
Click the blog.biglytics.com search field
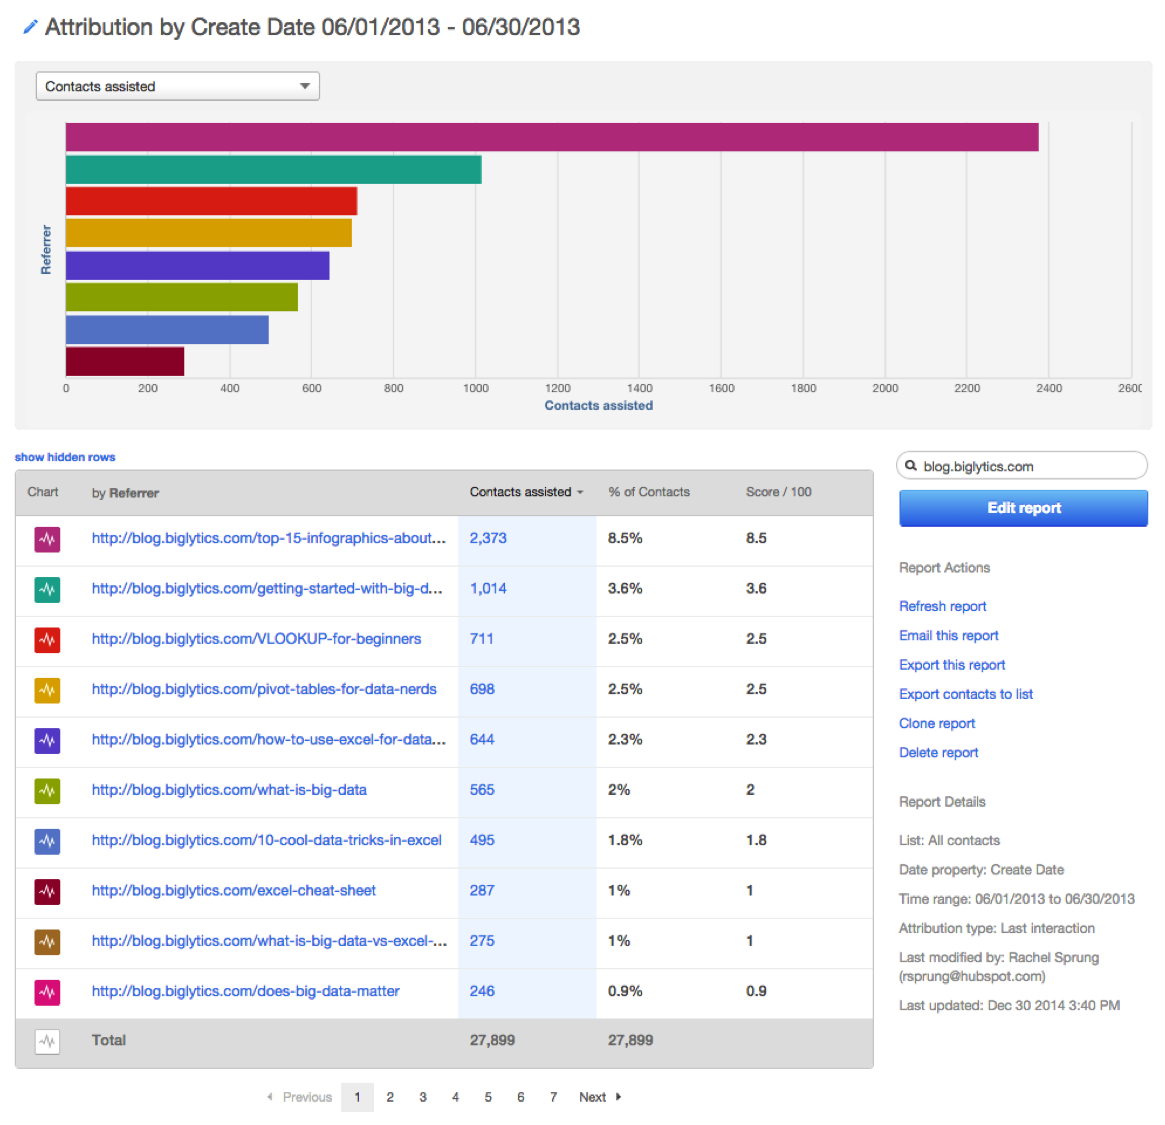point(1028,466)
